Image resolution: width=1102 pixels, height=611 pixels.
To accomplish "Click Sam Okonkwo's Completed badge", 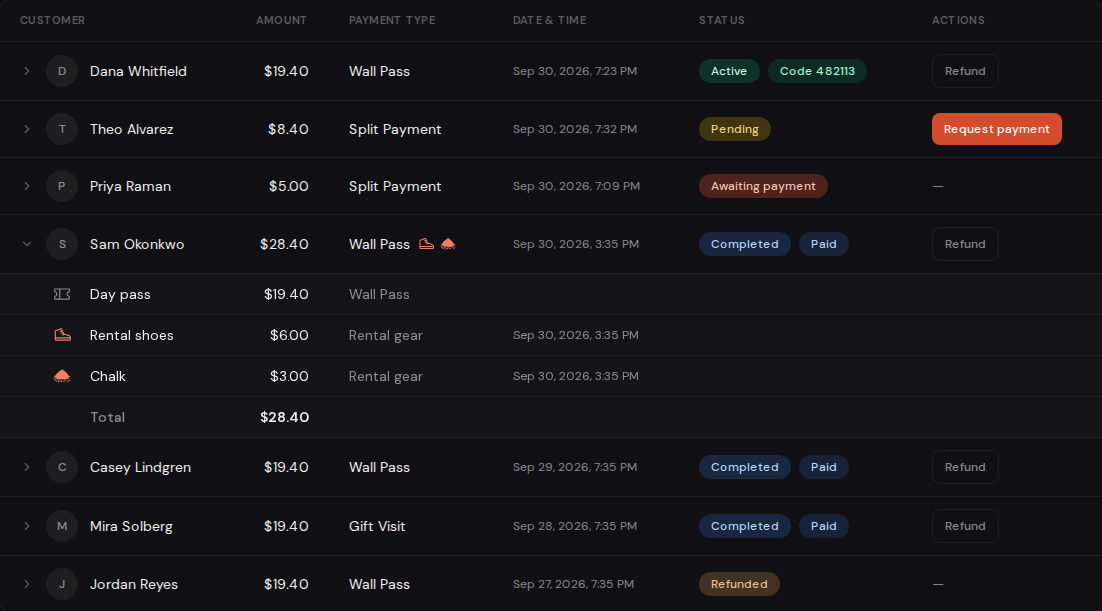I will pos(744,244).
